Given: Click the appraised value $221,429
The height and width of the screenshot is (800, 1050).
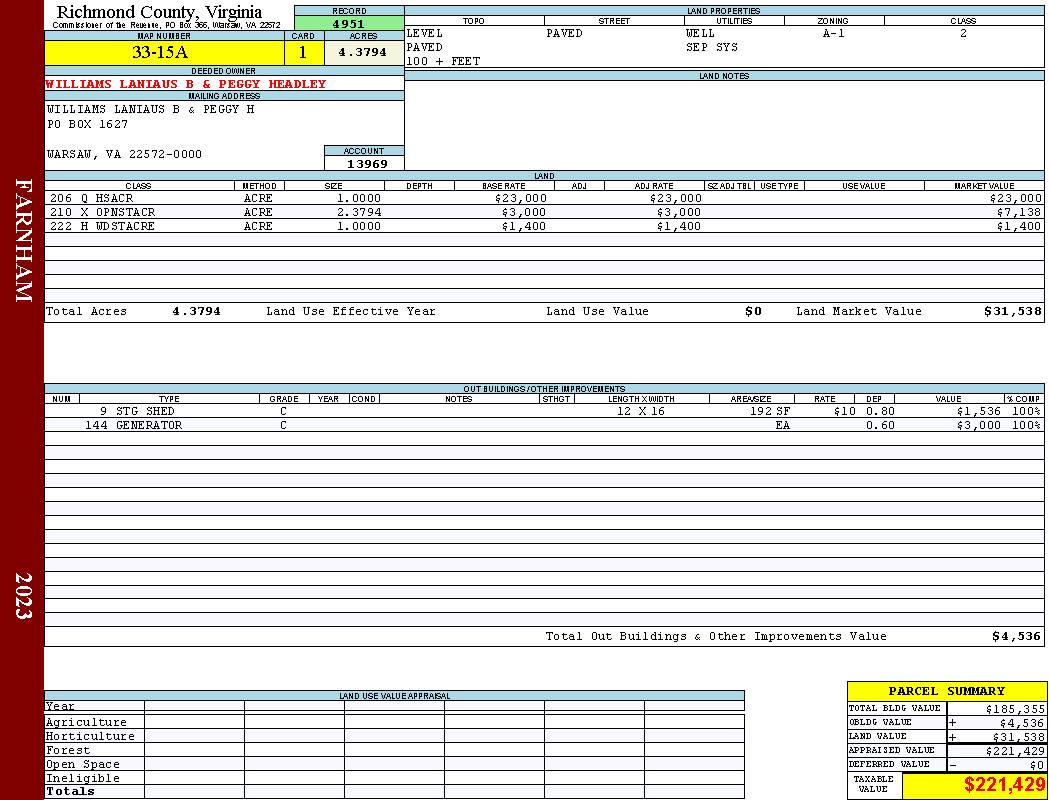Looking at the screenshot, I should click(1015, 751).
